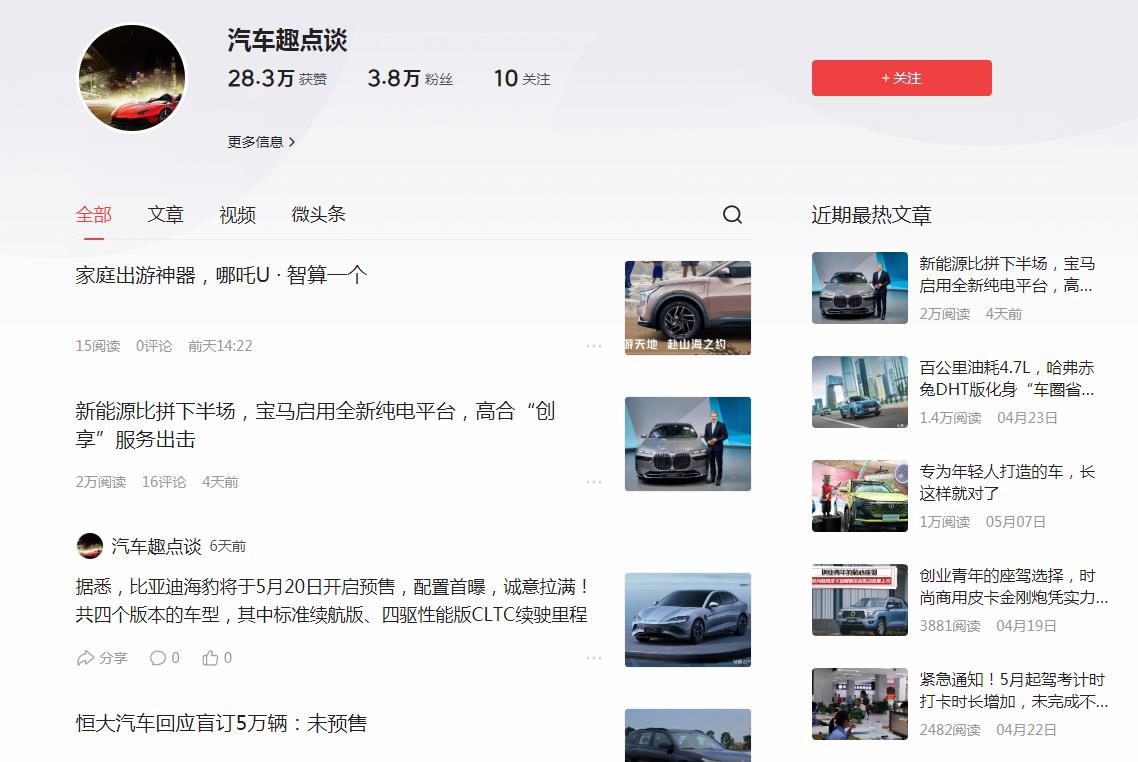Click 哪吒U car thumbnail in feed

tap(687, 308)
